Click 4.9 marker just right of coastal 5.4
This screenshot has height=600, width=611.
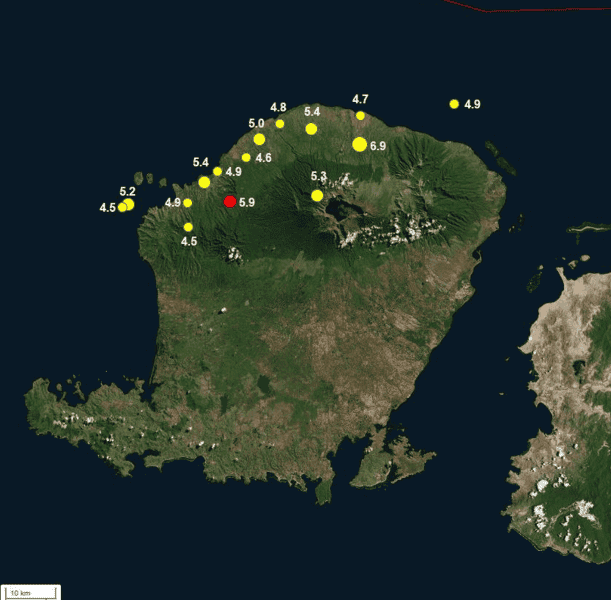[217, 171]
